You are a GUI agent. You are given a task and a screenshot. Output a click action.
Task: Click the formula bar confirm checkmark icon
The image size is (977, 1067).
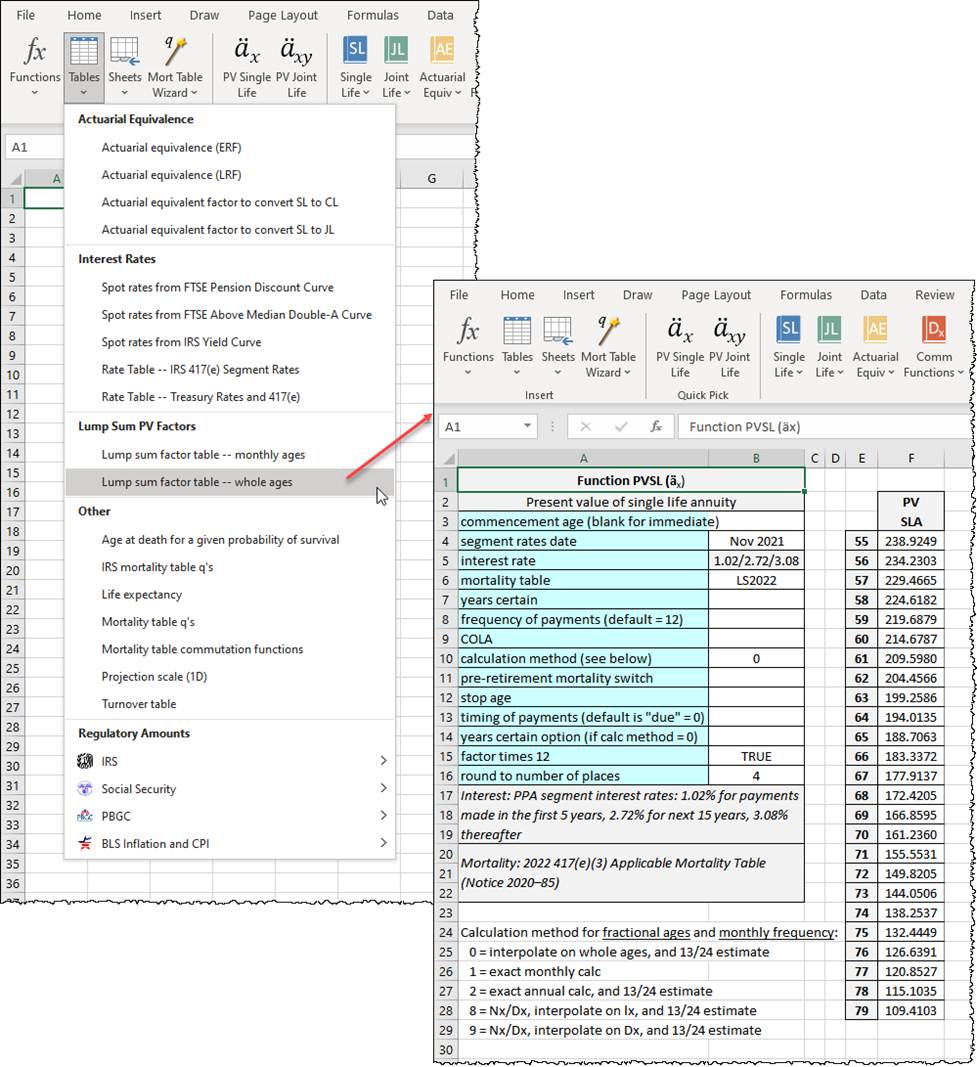(x=620, y=427)
